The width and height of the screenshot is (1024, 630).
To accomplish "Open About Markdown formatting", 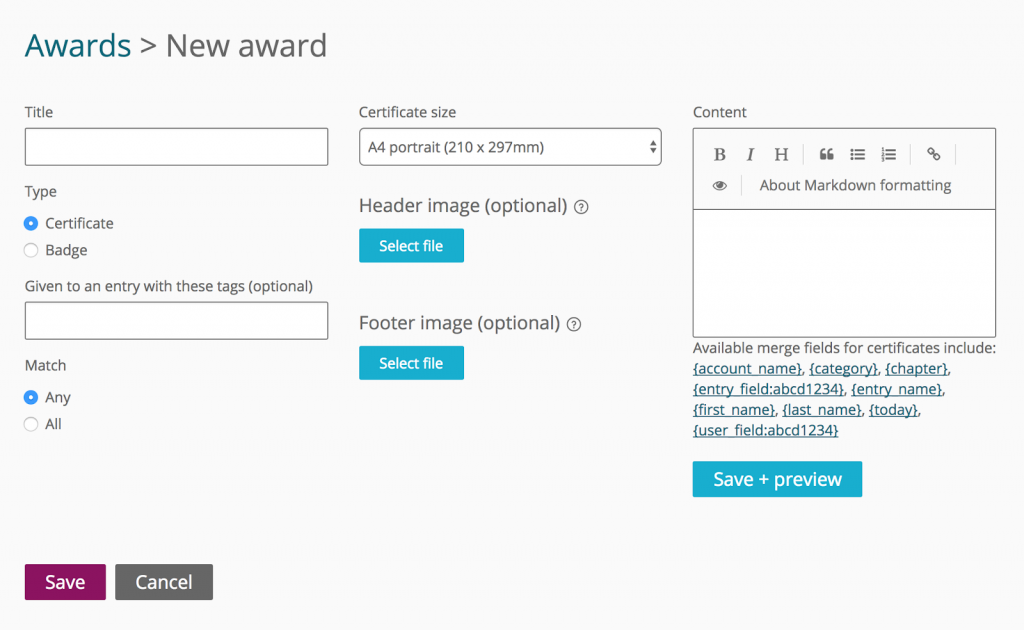I will [x=855, y=185].
